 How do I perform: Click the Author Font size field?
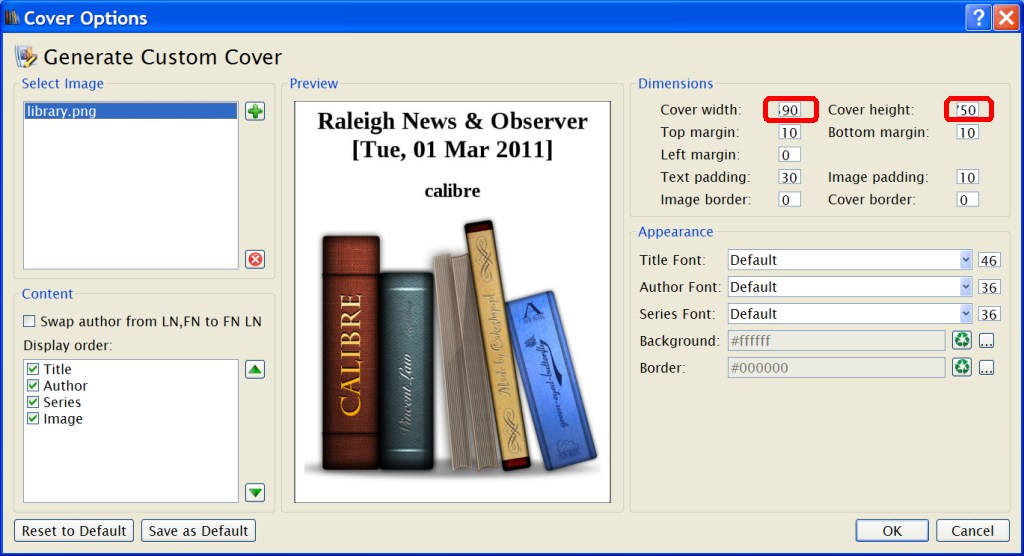989,287
